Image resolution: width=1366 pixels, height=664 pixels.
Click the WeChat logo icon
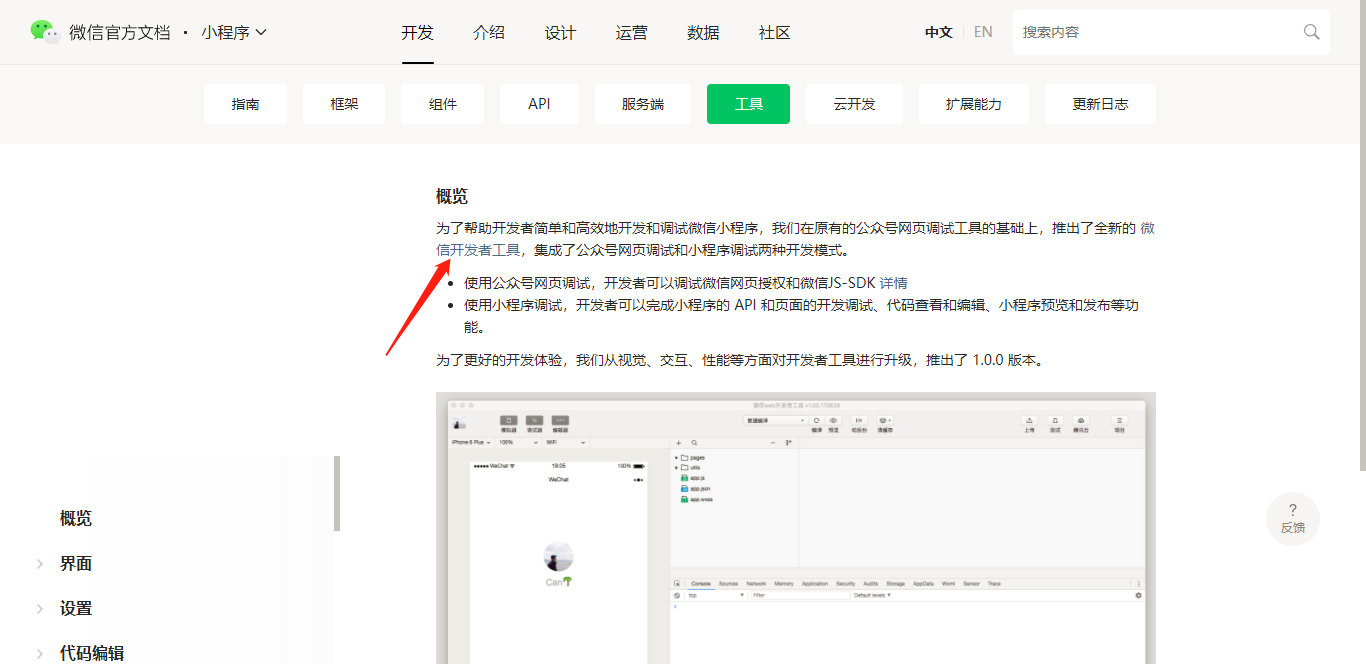[45, 31]
